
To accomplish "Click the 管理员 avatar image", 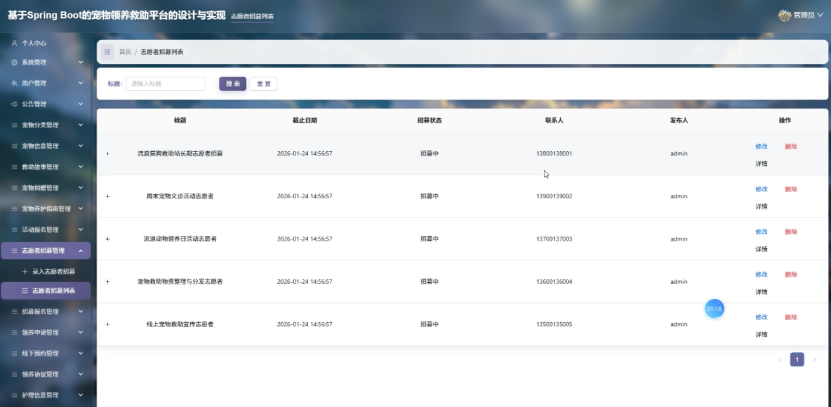I will point(784,15).
